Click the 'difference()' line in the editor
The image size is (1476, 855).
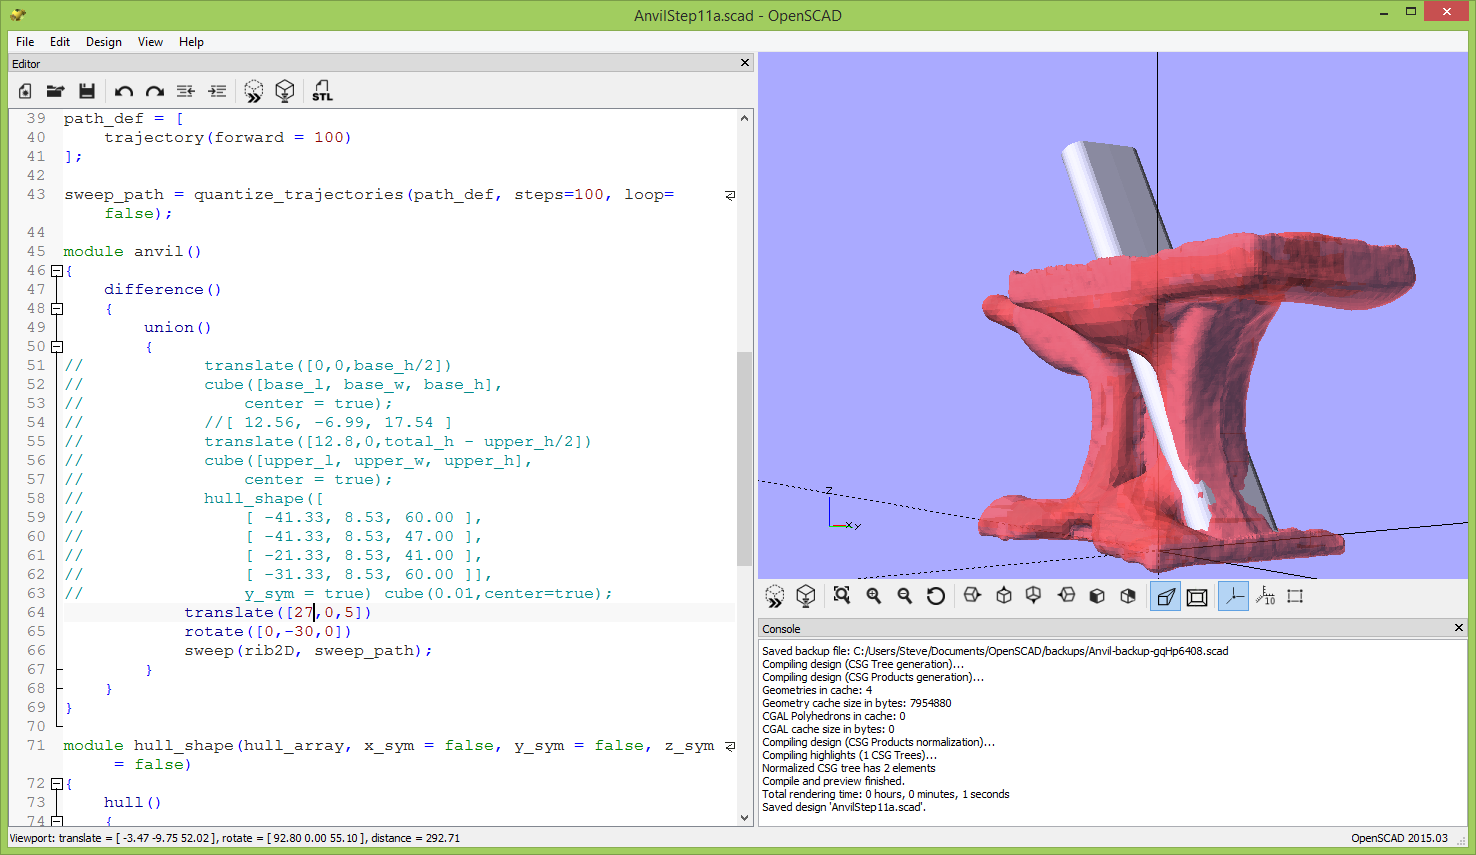click(x=163, y=289)
